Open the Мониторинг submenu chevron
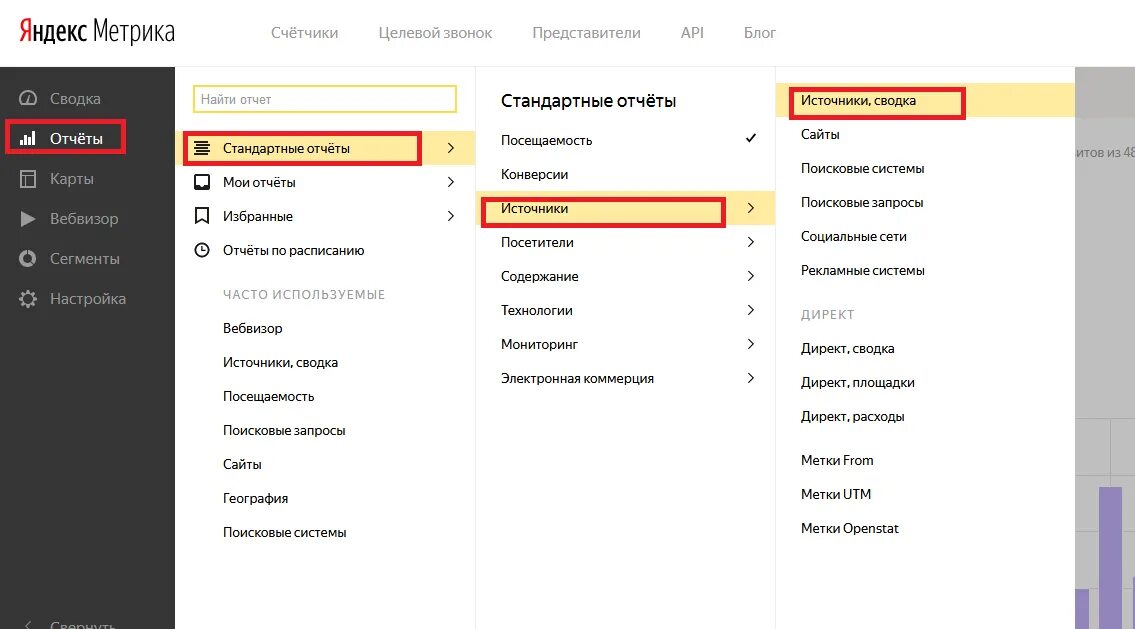Image resolution: width=1135 pixels, height=629 pixels. pos(751,344)
